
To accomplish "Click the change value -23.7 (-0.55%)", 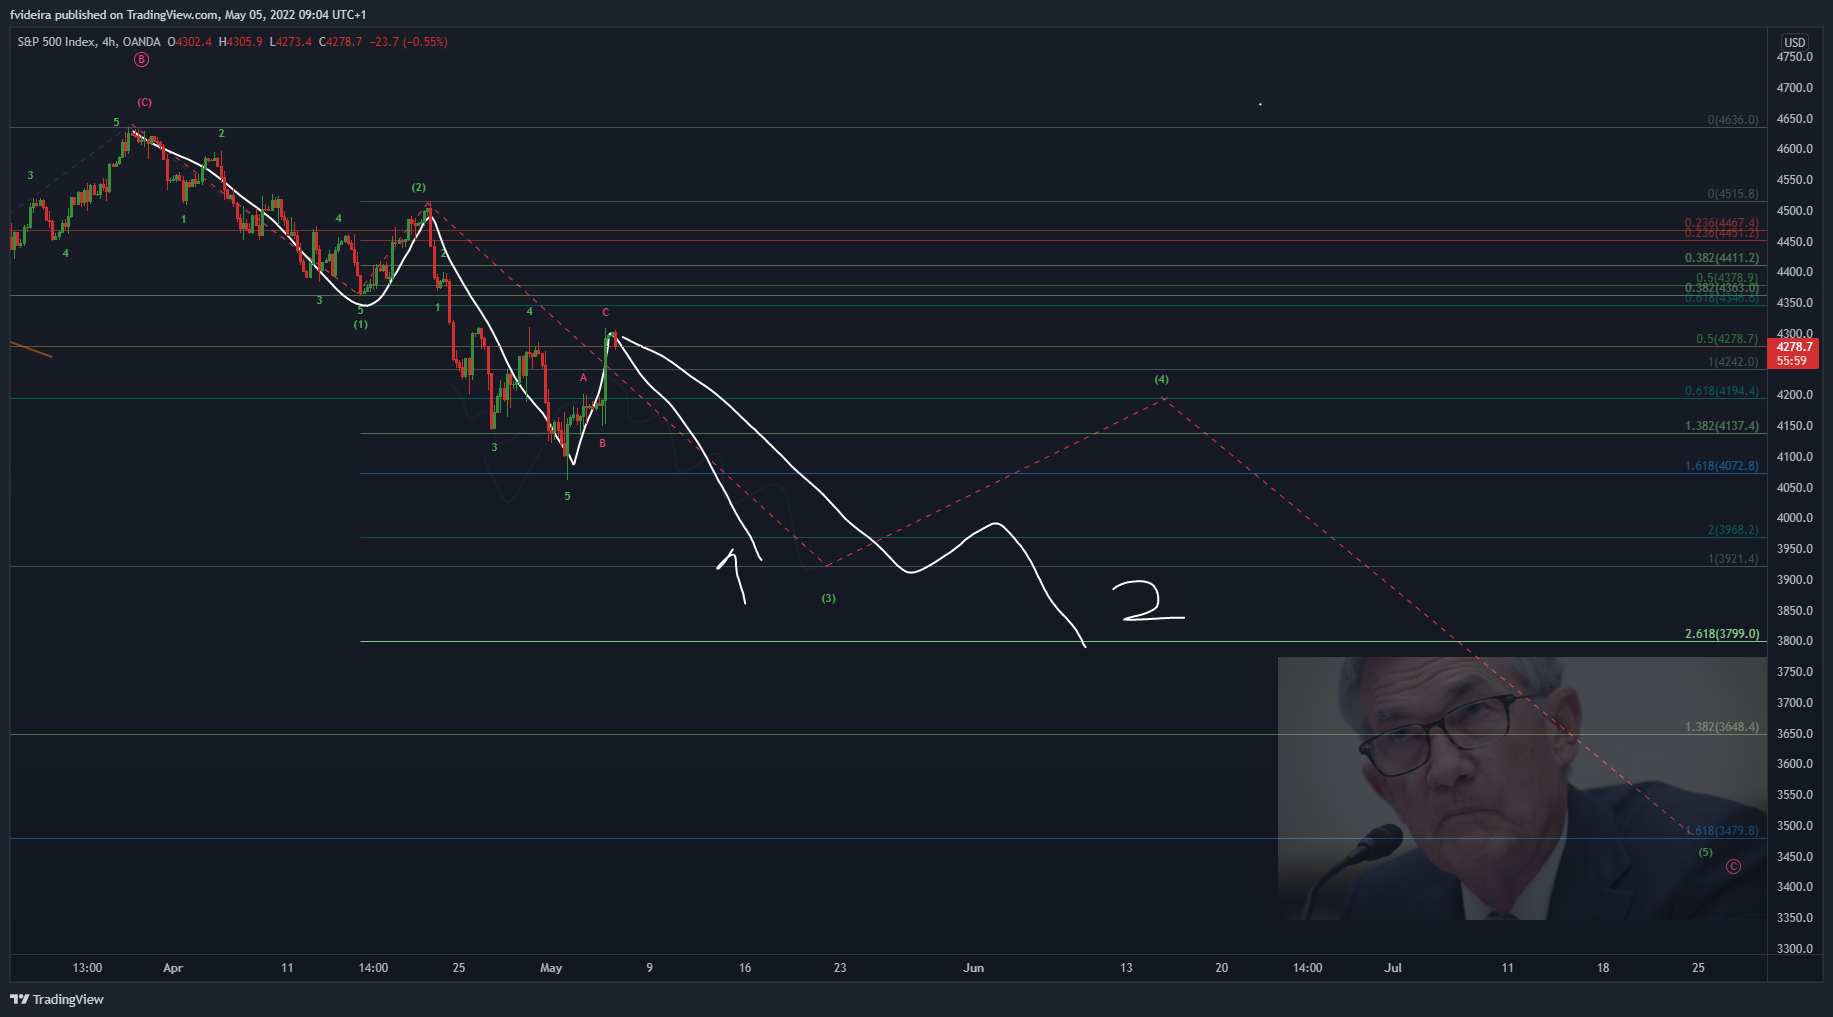I will click(408, 42).
